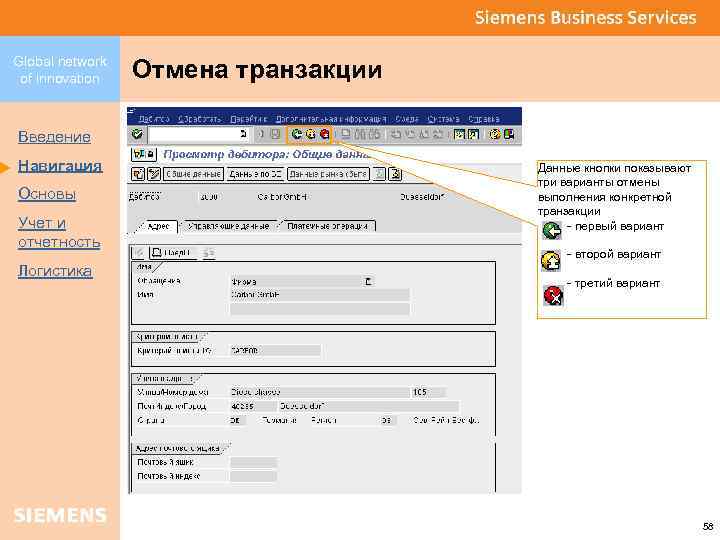Click the Customize Local Layout icon
Screen dimensions: 720x540
click(x=509, y=135)
